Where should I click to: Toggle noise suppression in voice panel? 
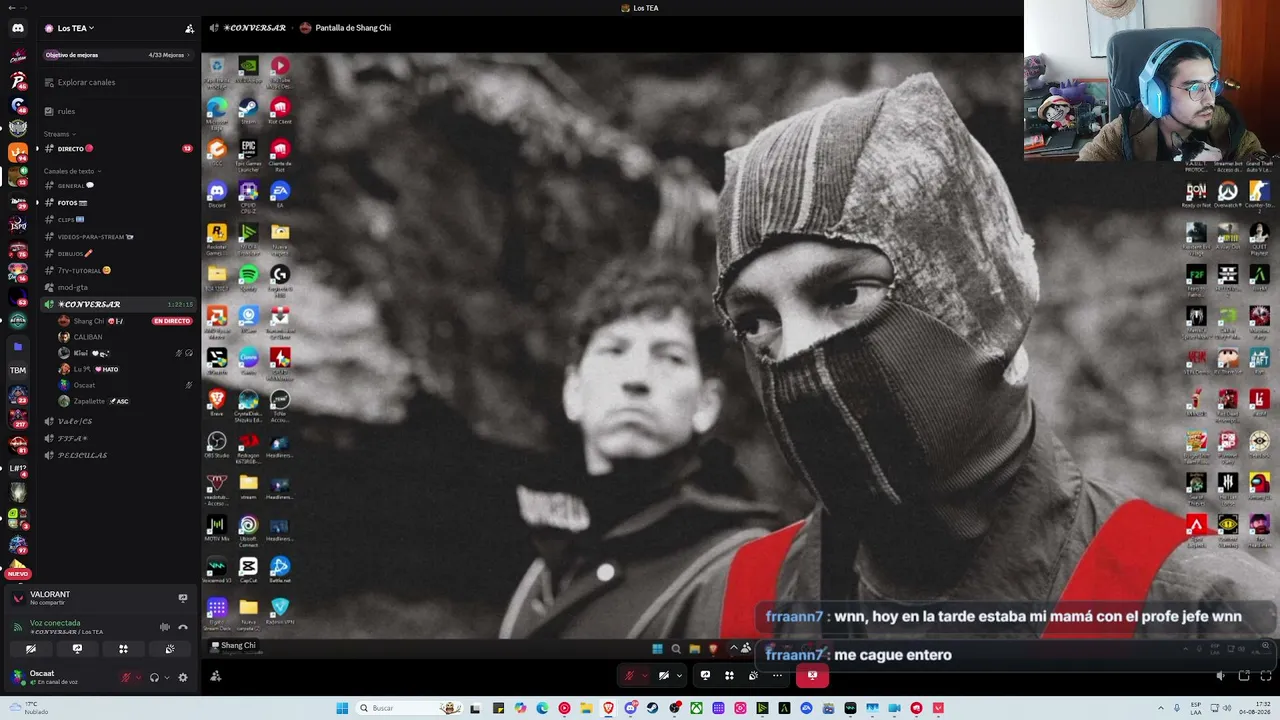165,627
